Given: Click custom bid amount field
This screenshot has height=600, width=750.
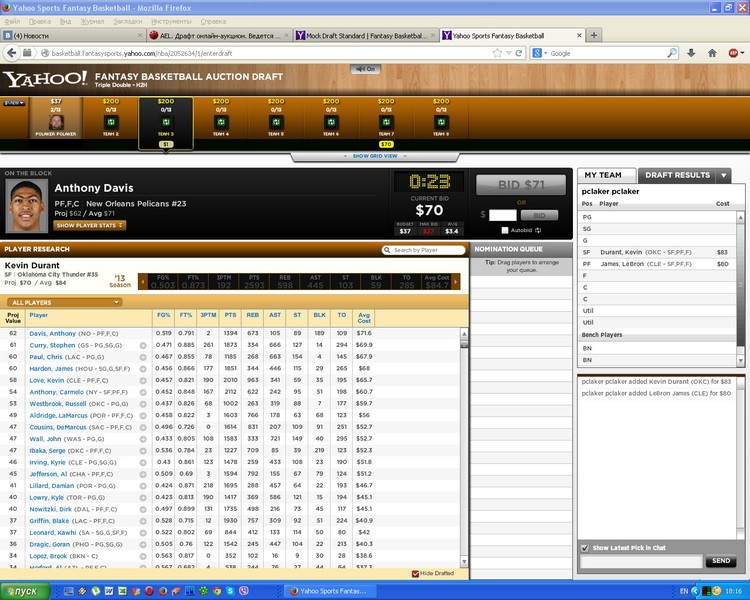Looking at the screenshot, I should [x=502, y=215].
